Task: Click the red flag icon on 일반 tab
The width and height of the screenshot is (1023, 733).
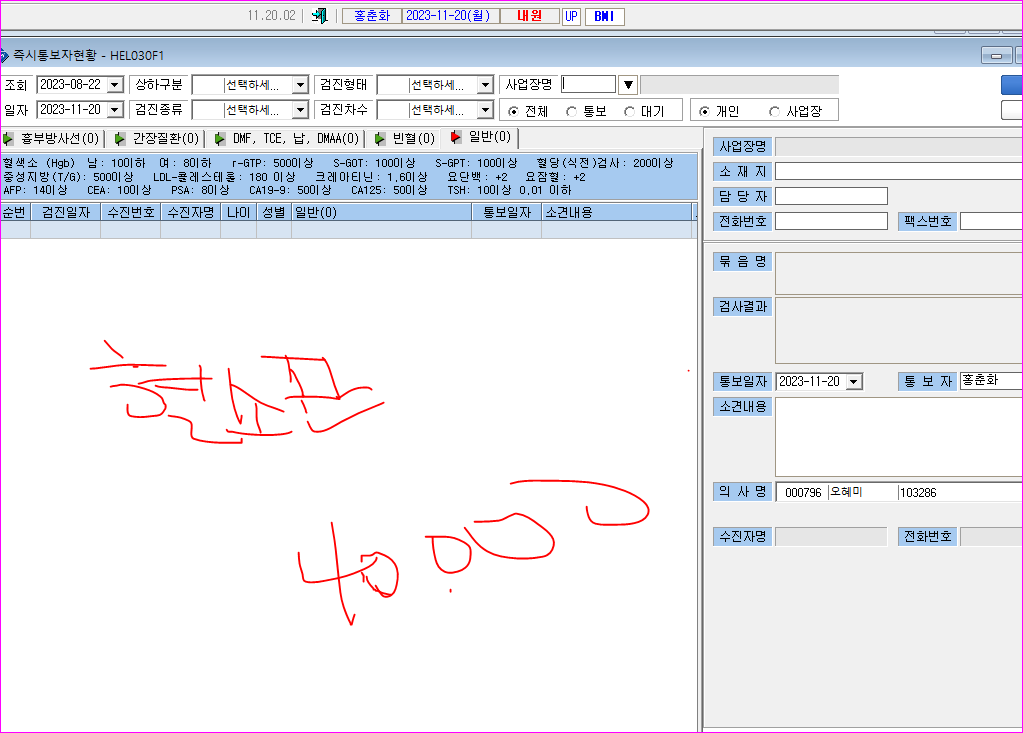Action: coord(455,137)
